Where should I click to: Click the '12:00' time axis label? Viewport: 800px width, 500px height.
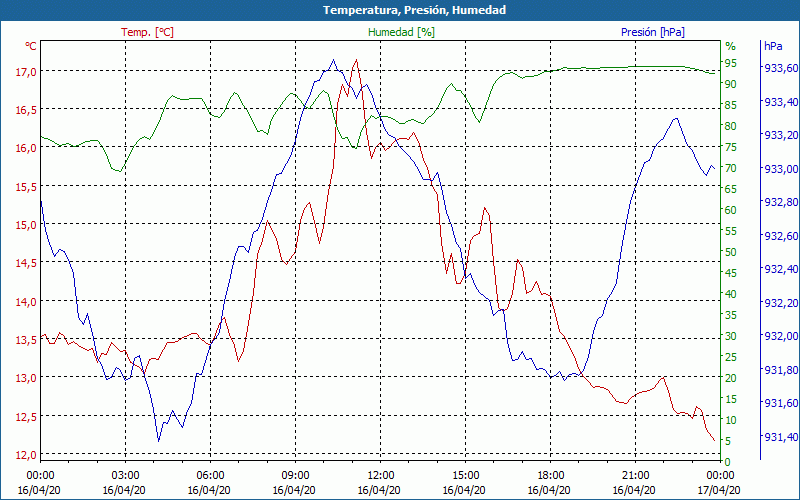[x=381, y=476]
